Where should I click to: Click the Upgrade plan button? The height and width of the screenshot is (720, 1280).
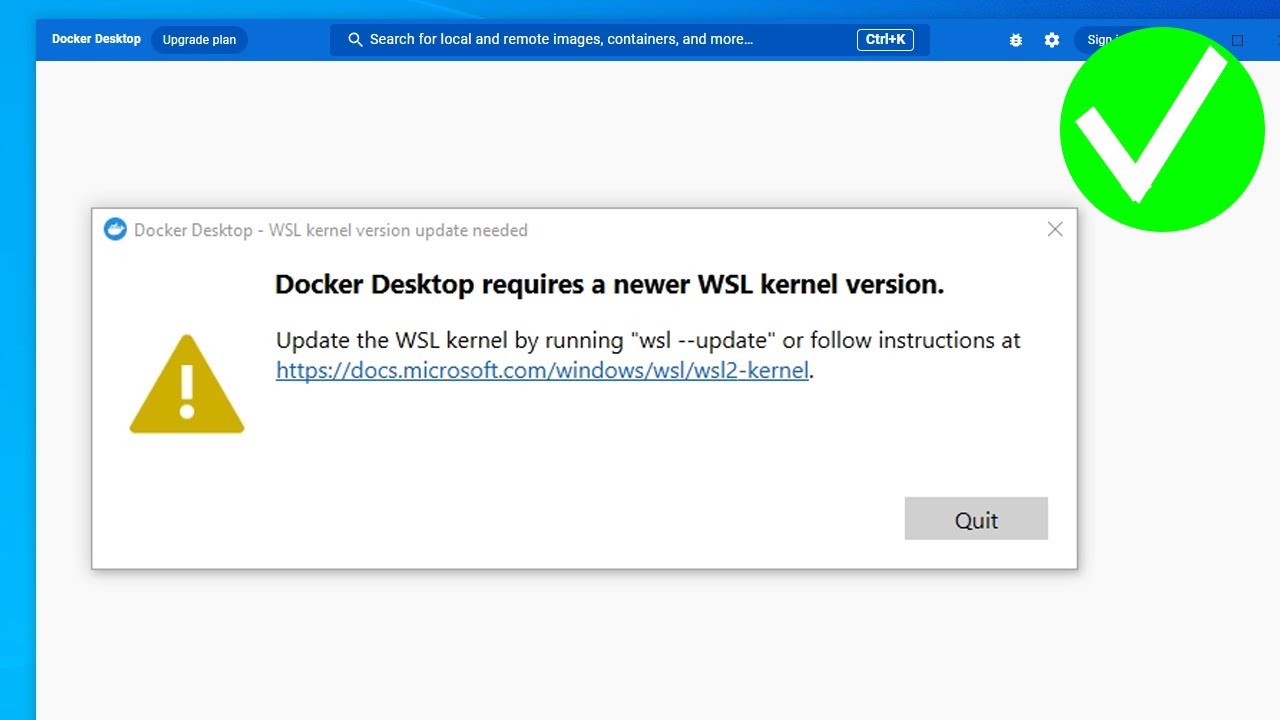click(199, 40)
